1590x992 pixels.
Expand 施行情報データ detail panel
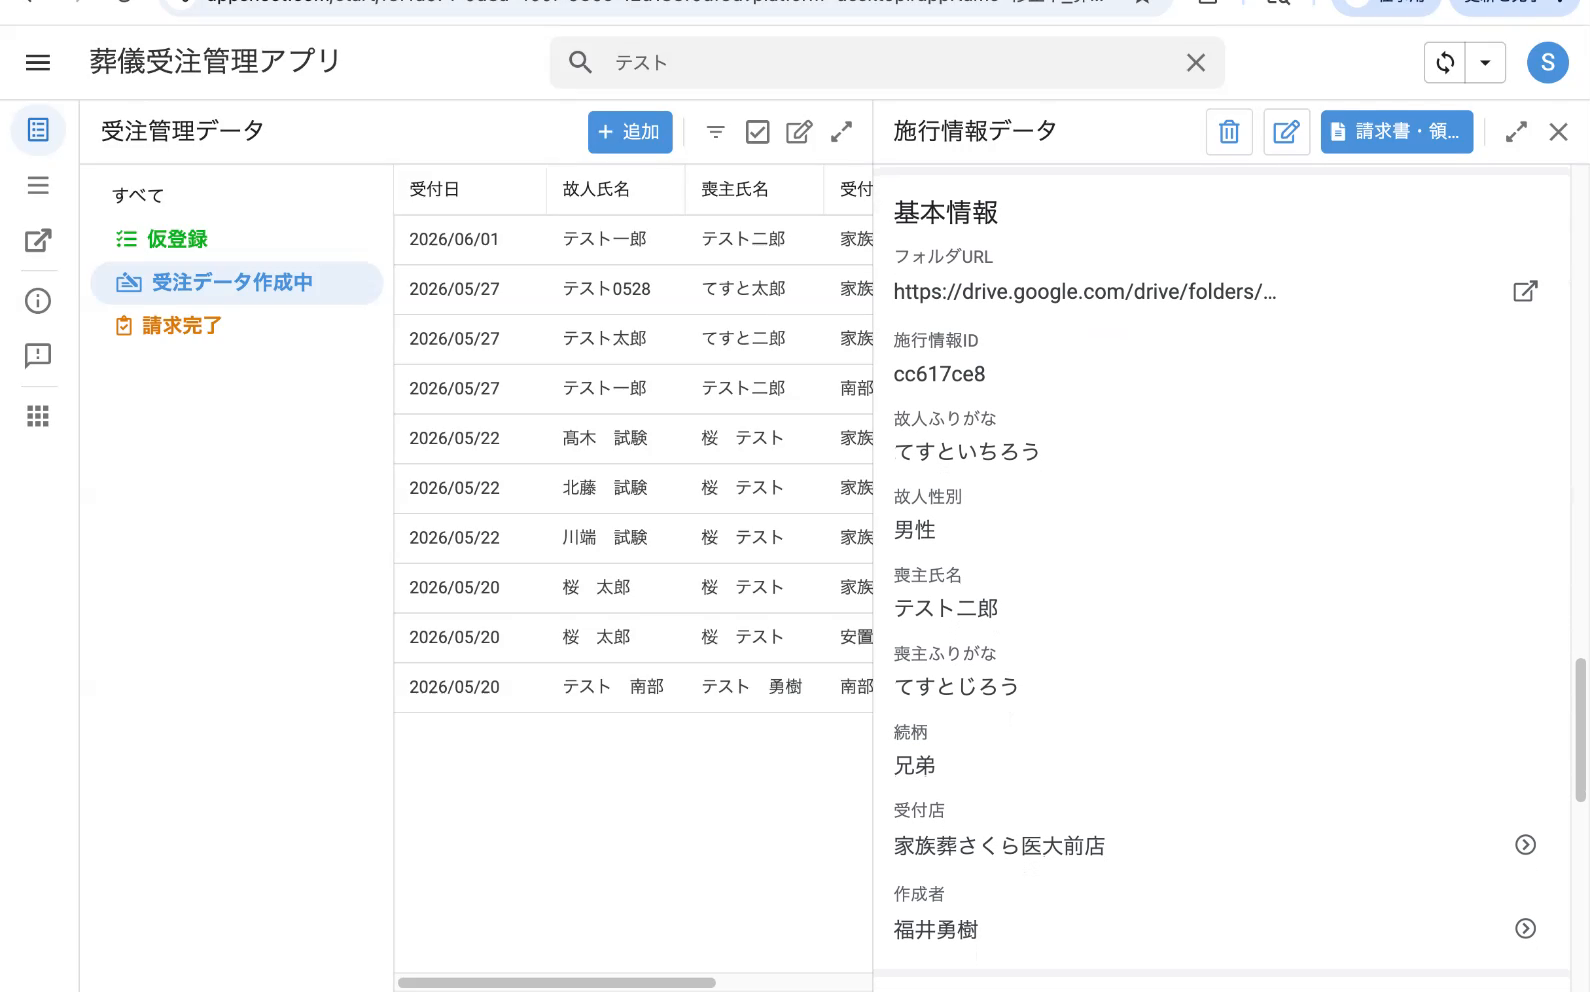tap(1516, 132)
